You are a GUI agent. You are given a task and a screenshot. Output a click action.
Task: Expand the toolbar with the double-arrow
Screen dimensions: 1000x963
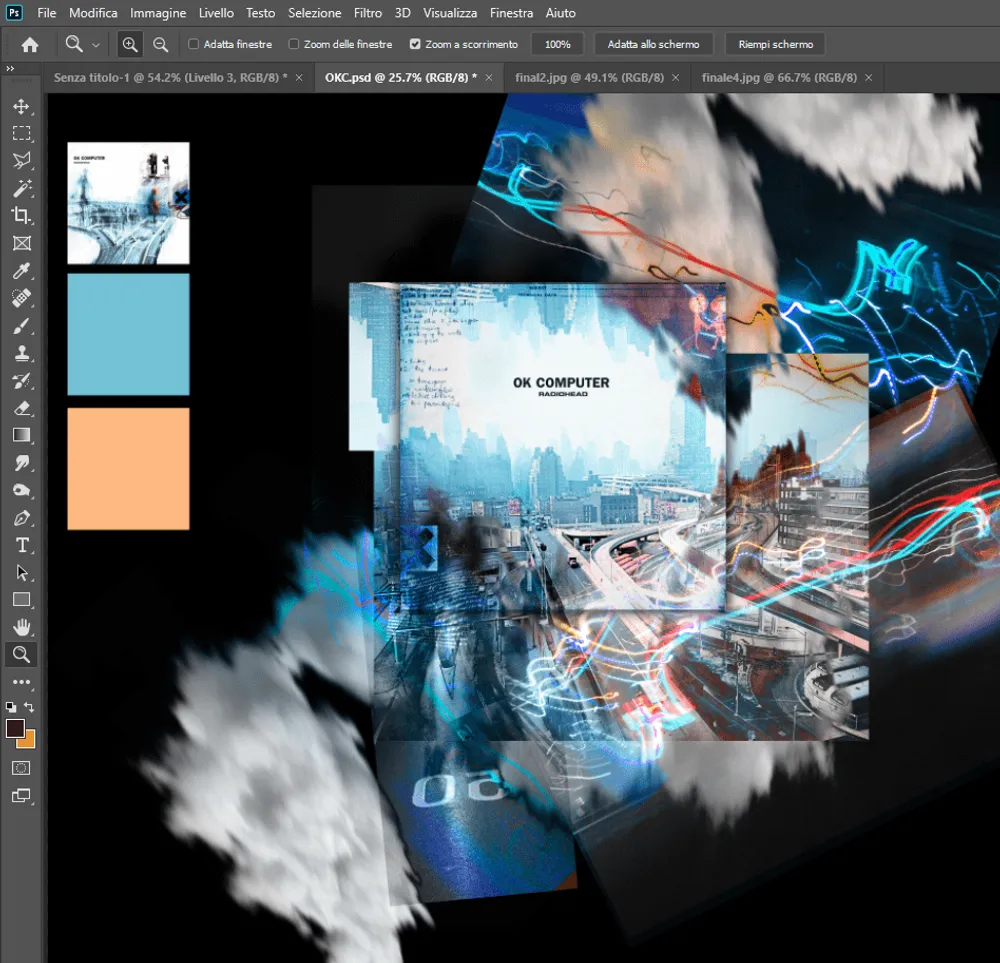(x=10, y=69)
